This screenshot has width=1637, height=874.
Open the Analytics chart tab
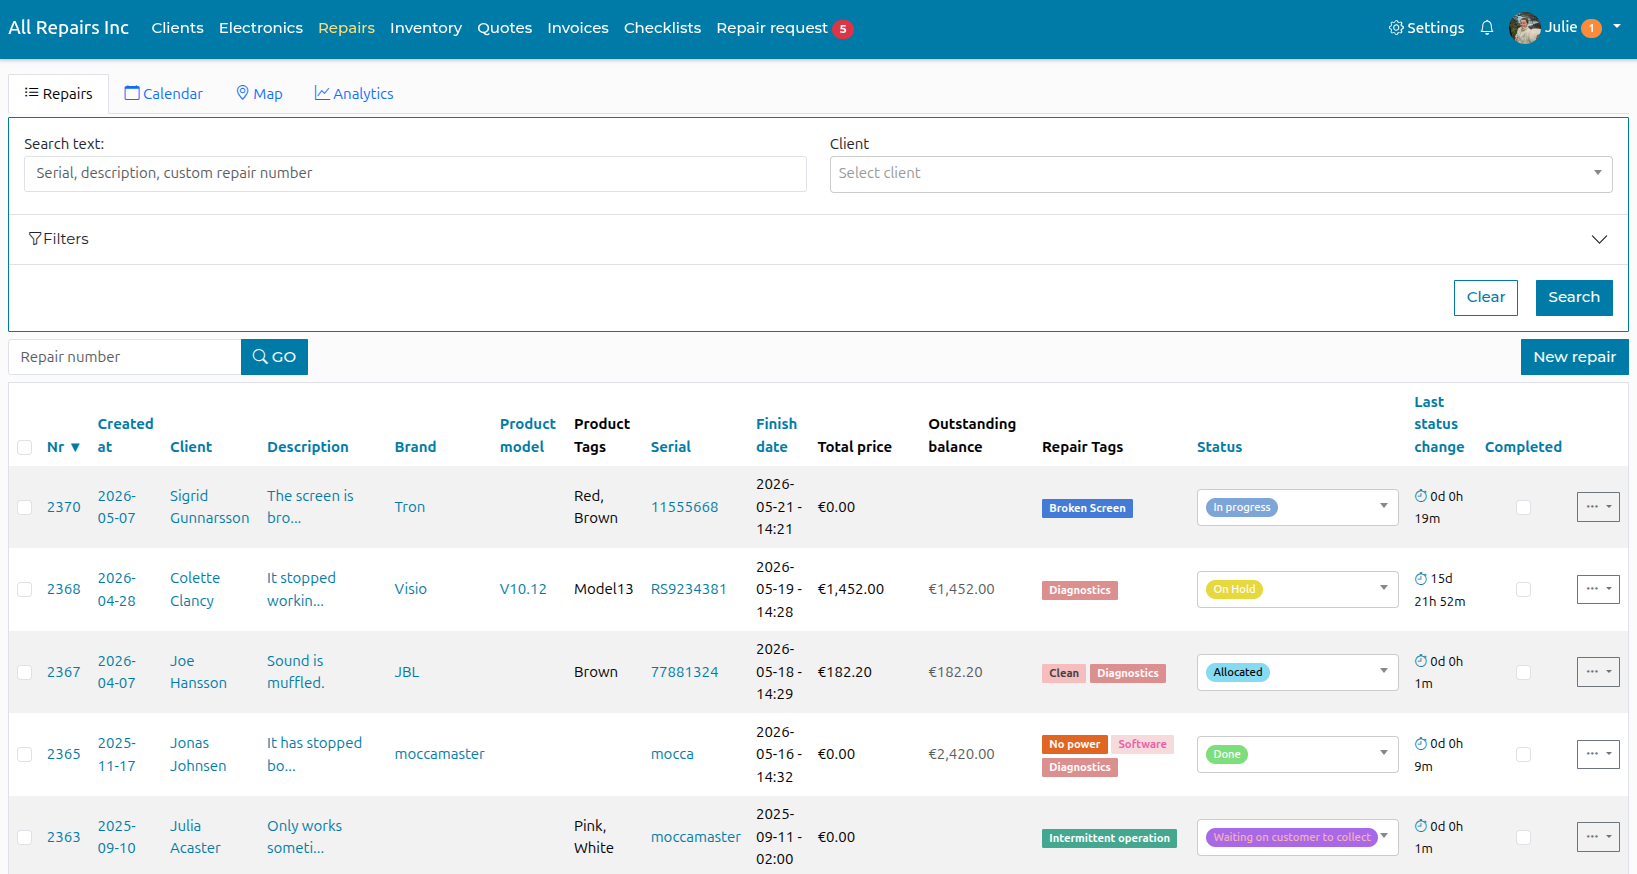(354, 94)
